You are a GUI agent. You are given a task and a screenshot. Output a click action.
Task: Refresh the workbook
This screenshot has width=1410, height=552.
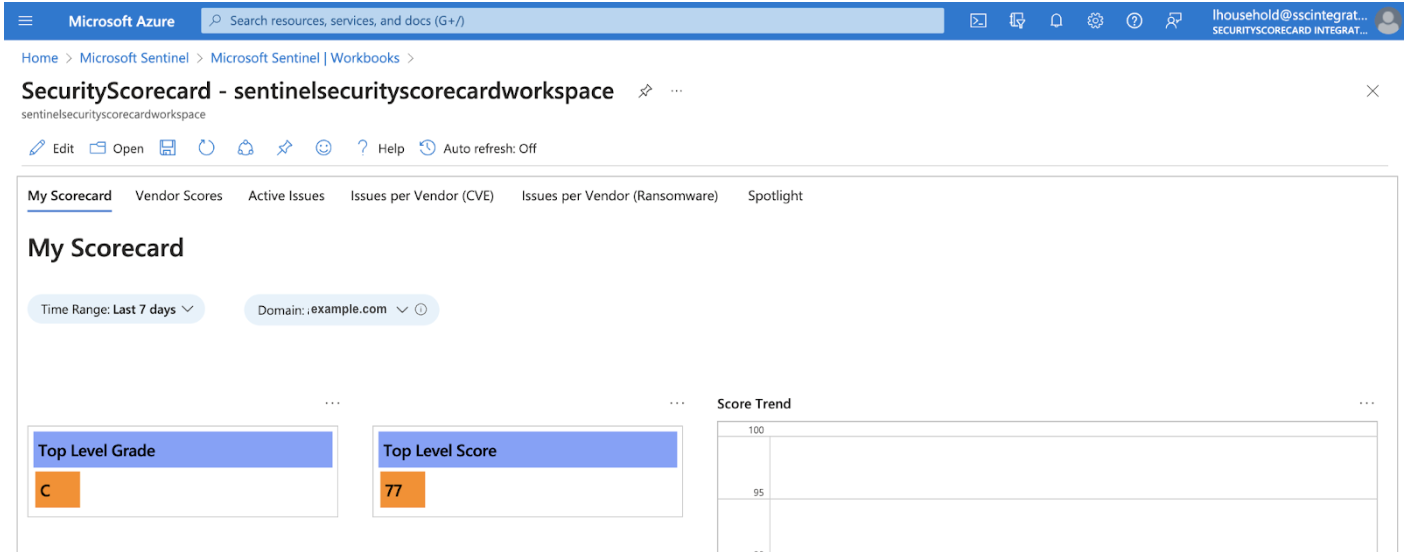pyautogui.click(x=206, y=148)
